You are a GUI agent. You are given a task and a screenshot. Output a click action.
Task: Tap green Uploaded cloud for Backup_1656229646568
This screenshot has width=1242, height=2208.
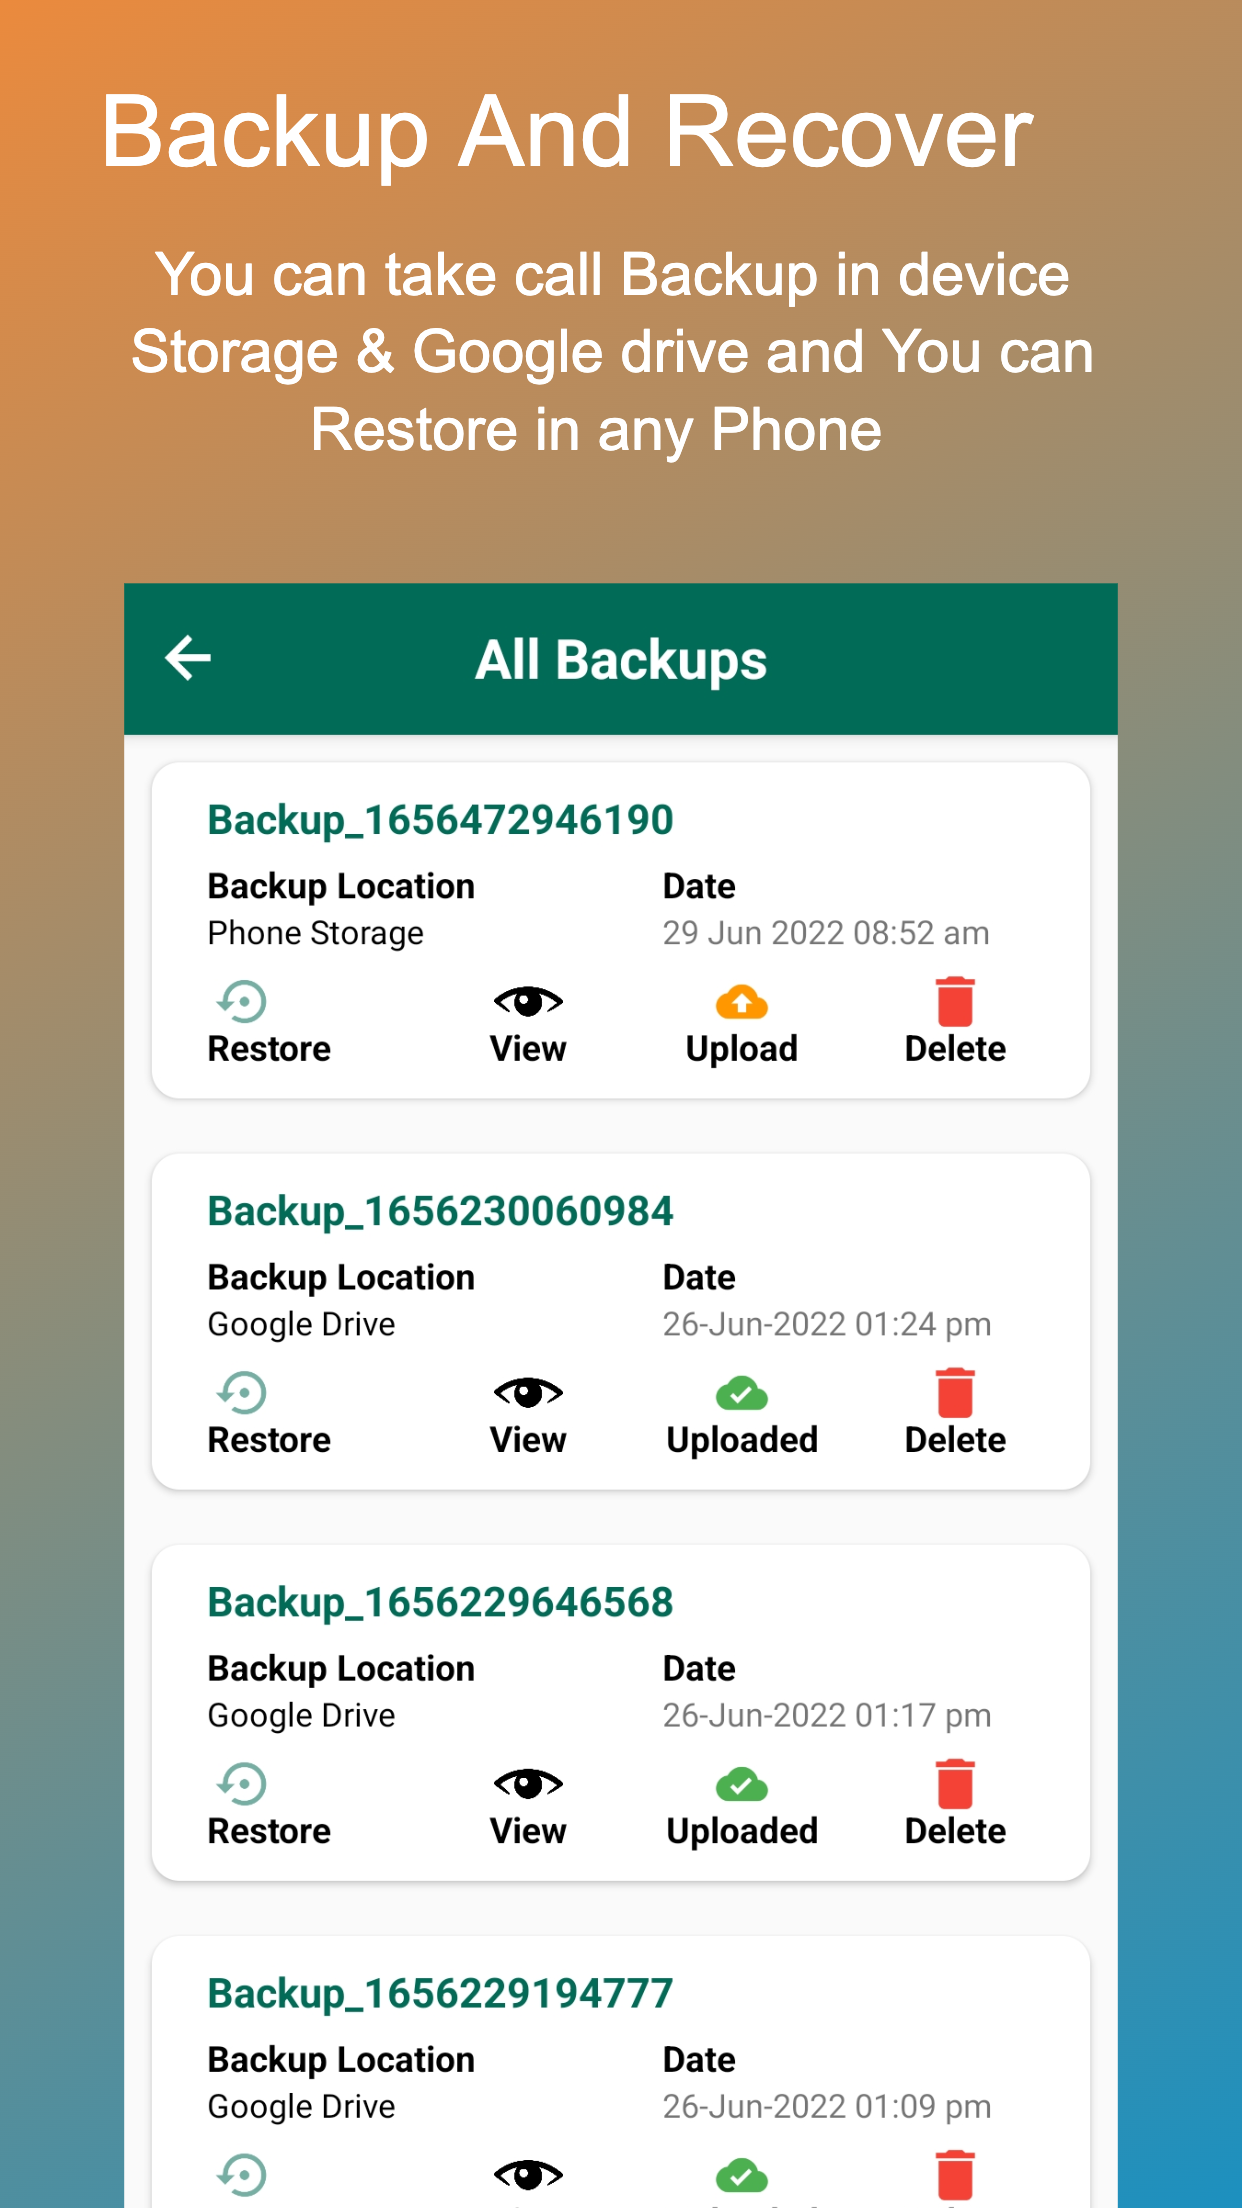(741, 1784)
